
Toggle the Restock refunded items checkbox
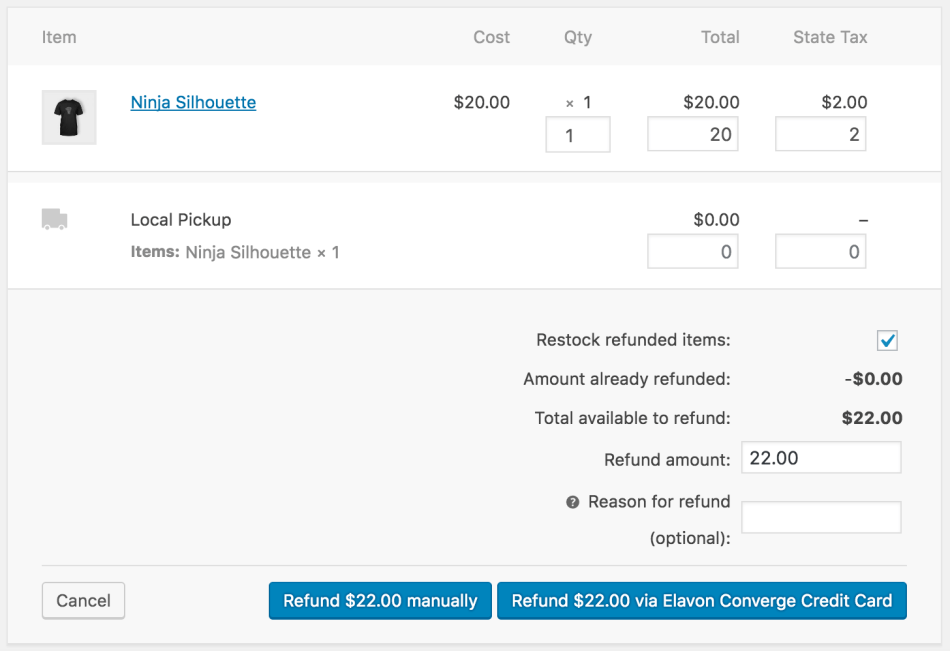pyautogui.click(x=887, y=341)
